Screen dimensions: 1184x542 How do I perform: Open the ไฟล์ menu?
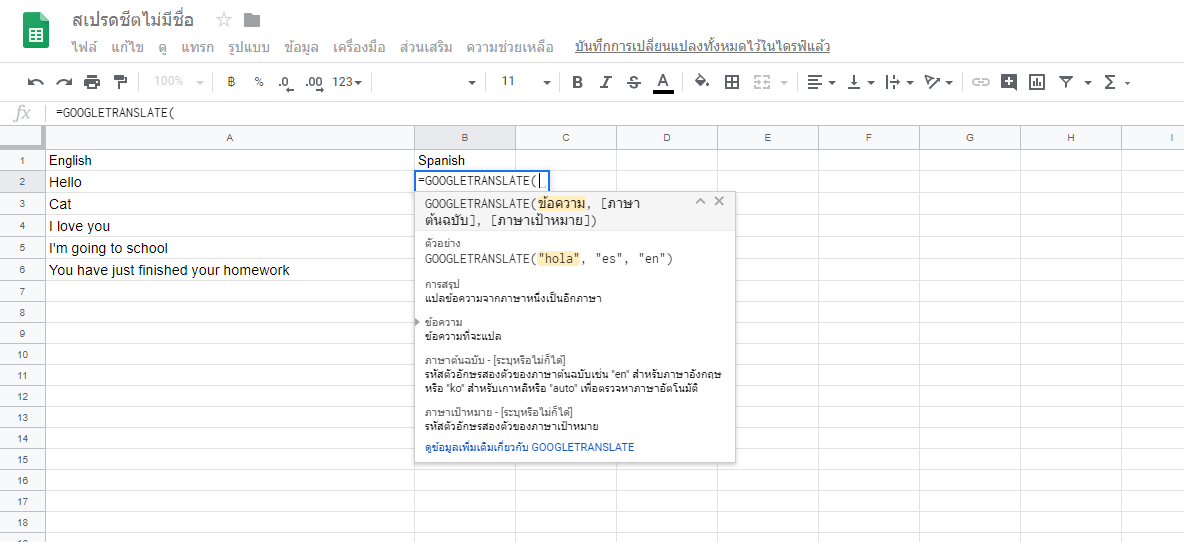point(85,47)
